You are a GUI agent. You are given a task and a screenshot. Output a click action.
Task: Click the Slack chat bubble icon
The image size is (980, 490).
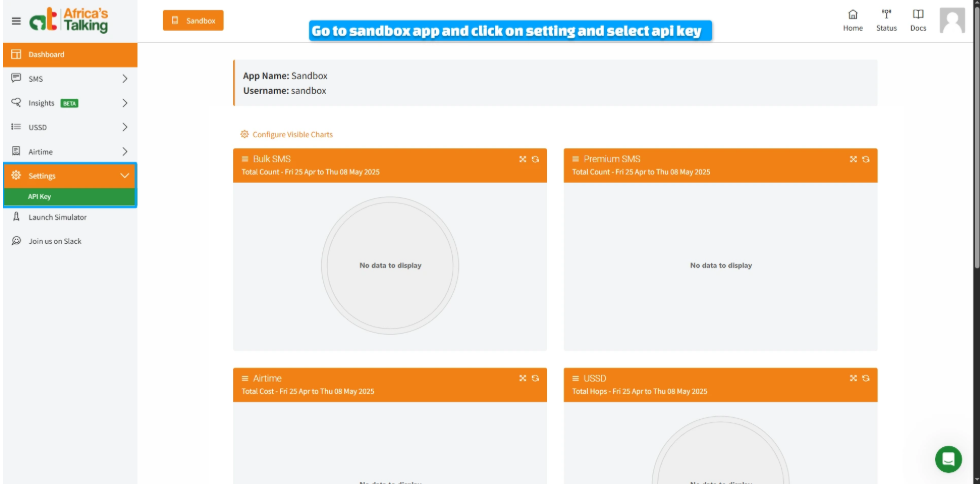point(16,241)
